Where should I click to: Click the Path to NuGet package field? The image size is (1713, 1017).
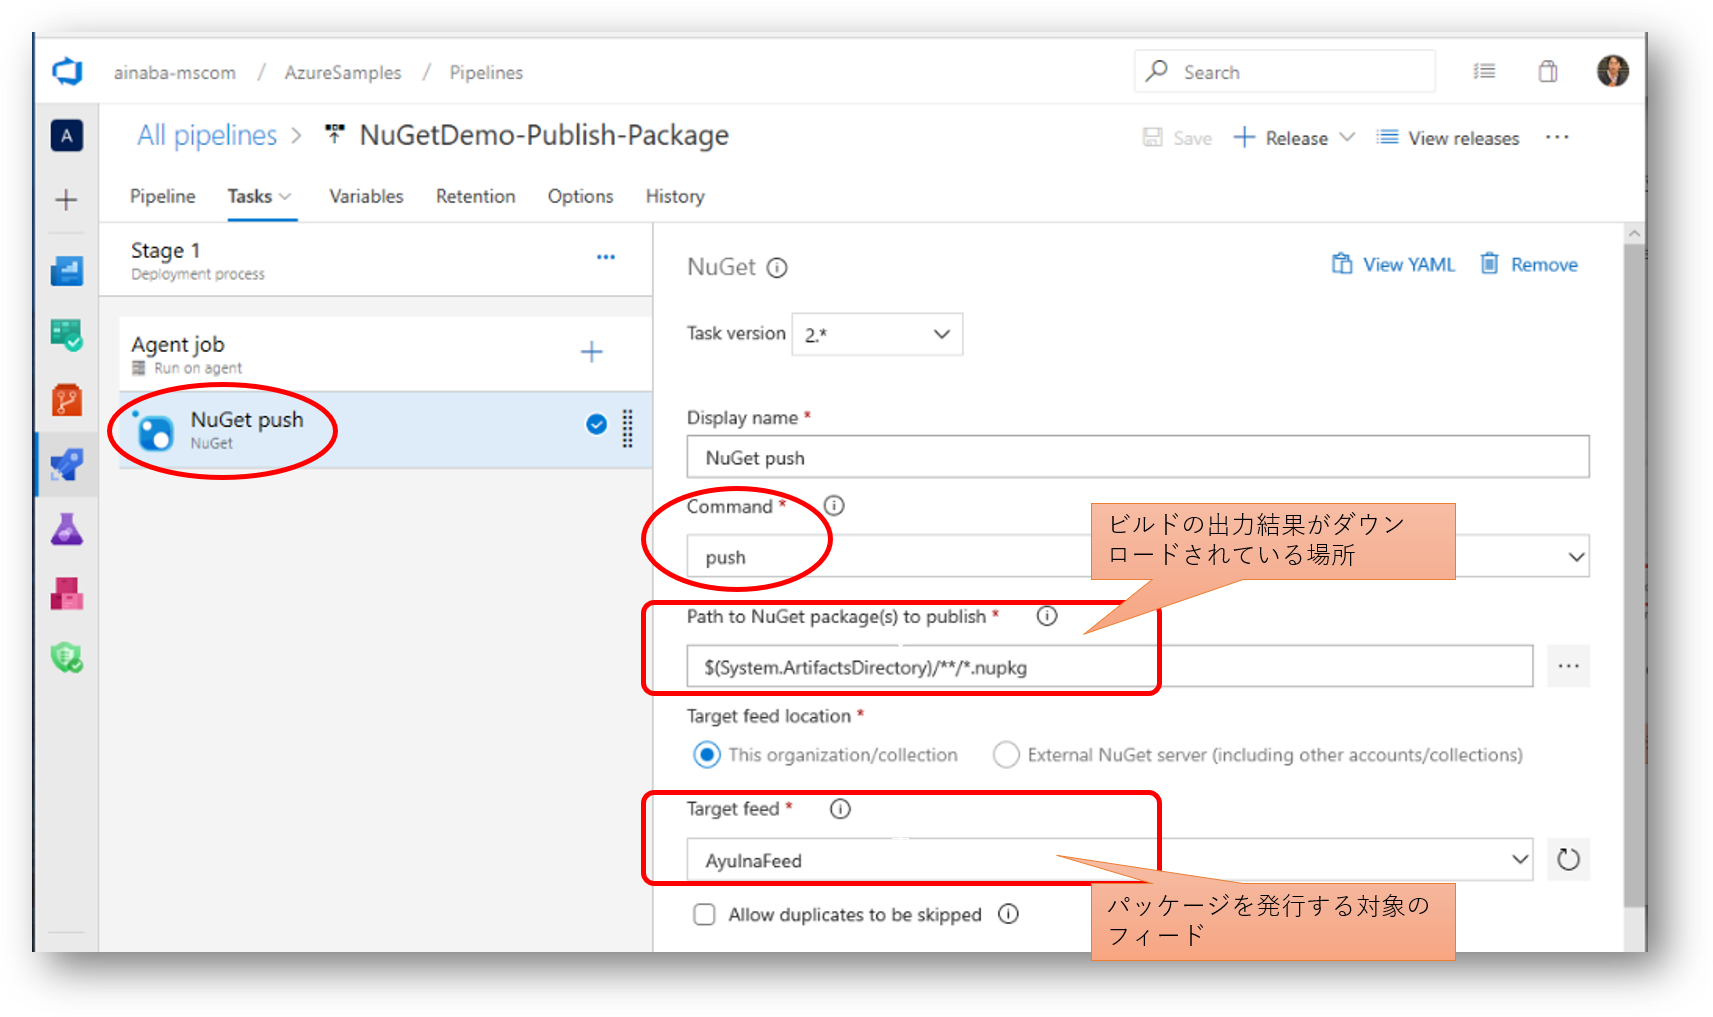tap(1110, 666)
